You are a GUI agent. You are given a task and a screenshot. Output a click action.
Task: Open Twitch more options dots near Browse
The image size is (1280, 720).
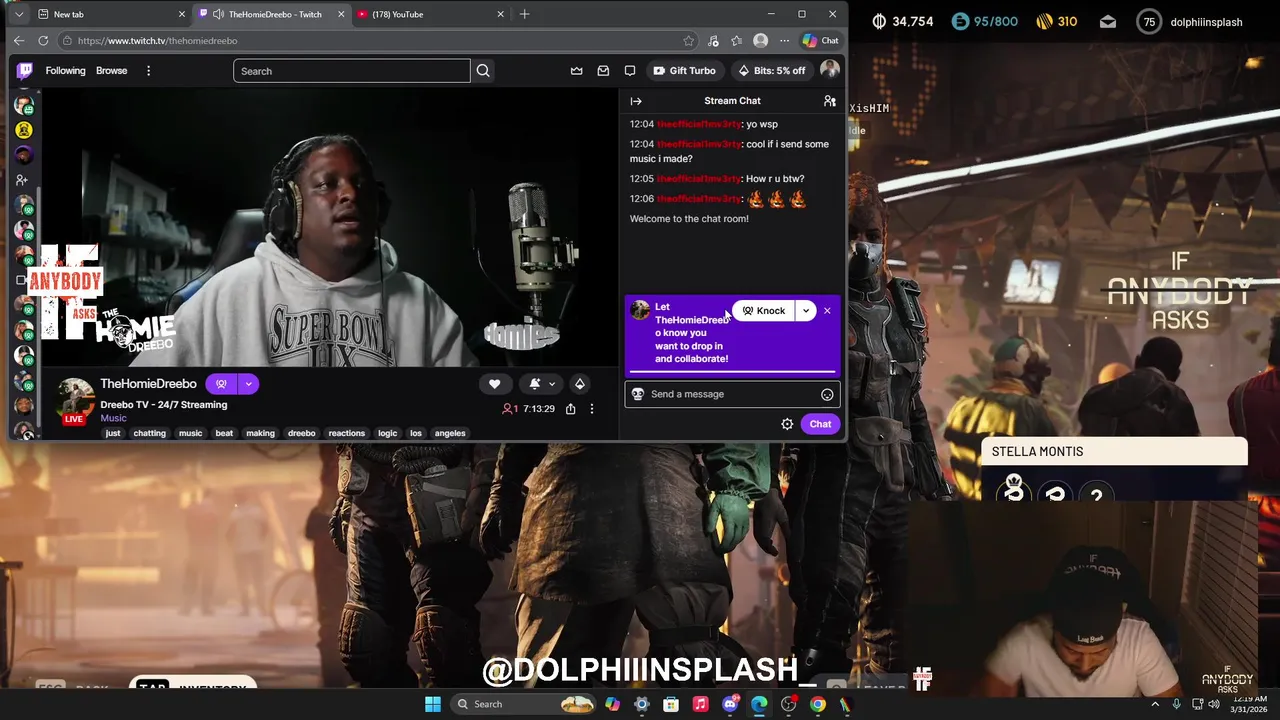pos(148,71)
